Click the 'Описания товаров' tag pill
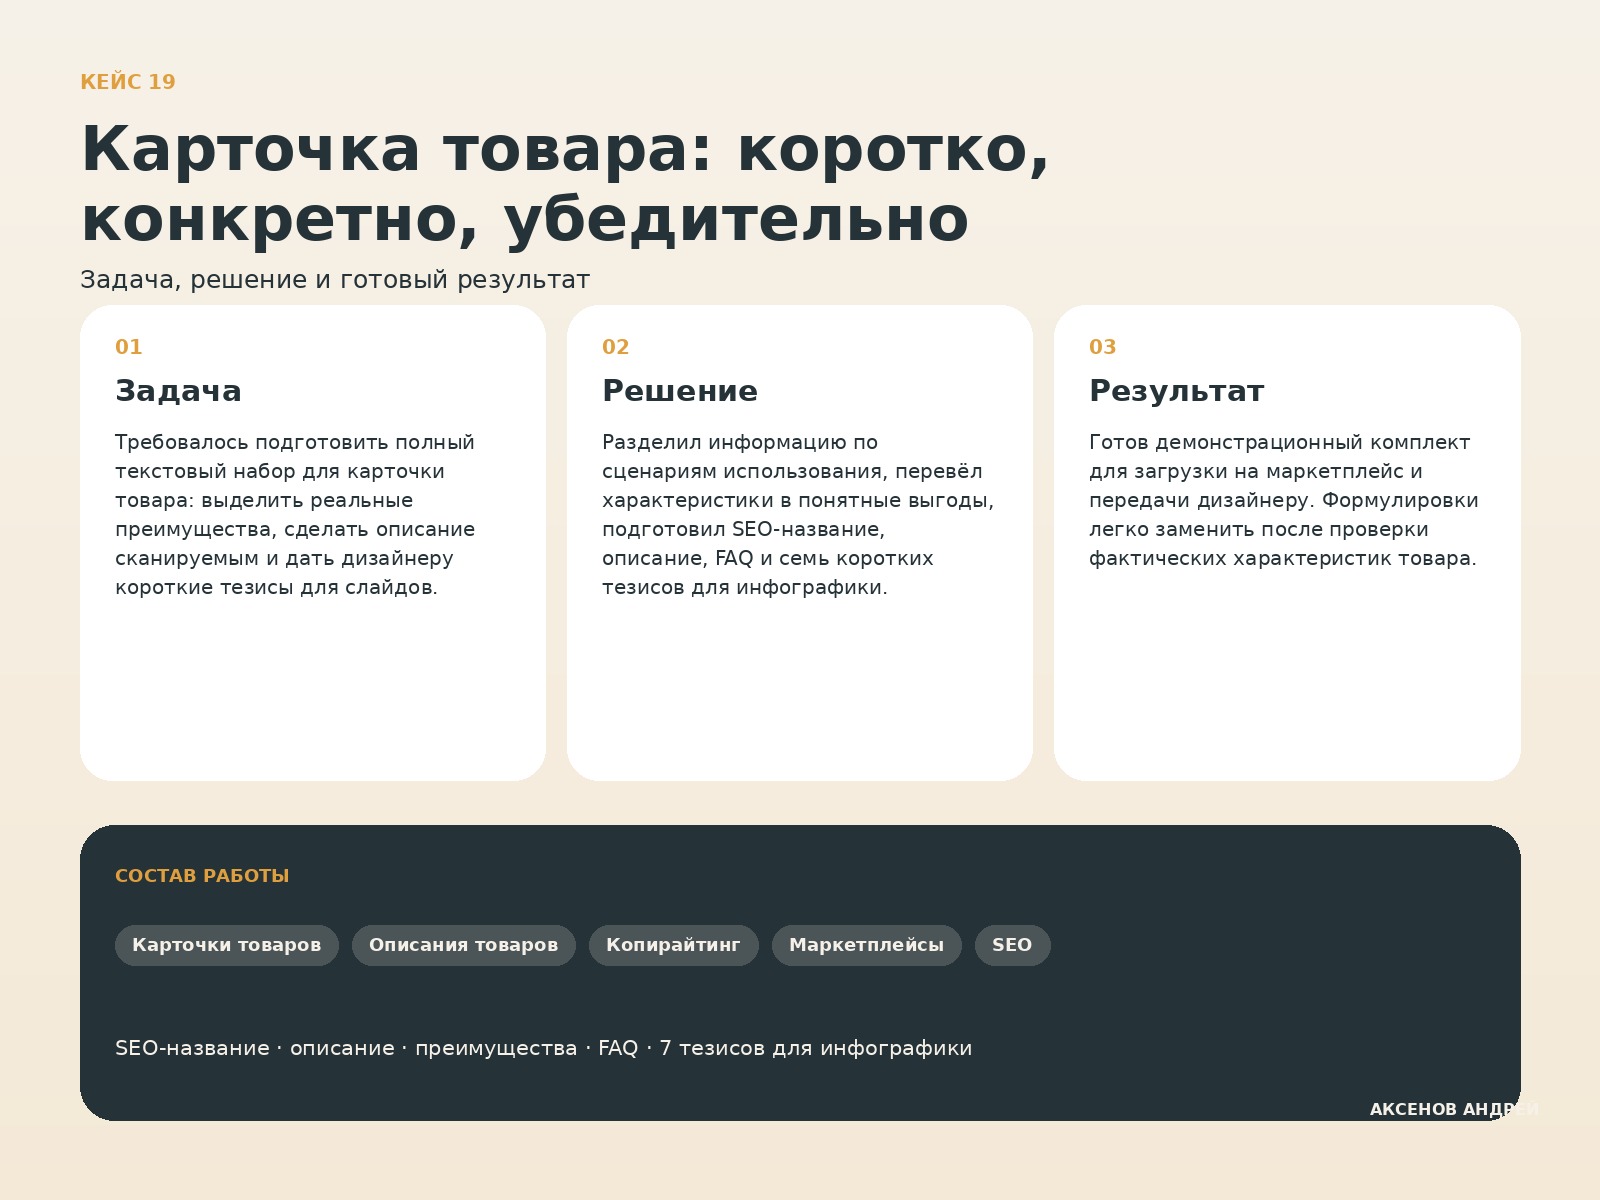The height and width of the screenshot is (1200, 1600). [x=464, y=945]
